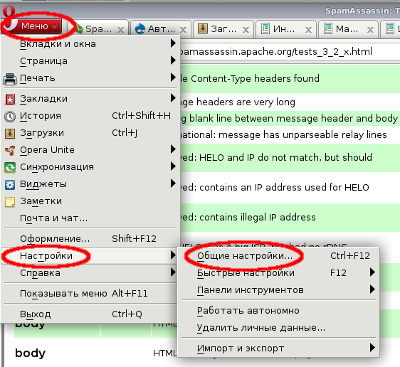
Task: Choose Работать автономно entry
Action: (278, 310)
